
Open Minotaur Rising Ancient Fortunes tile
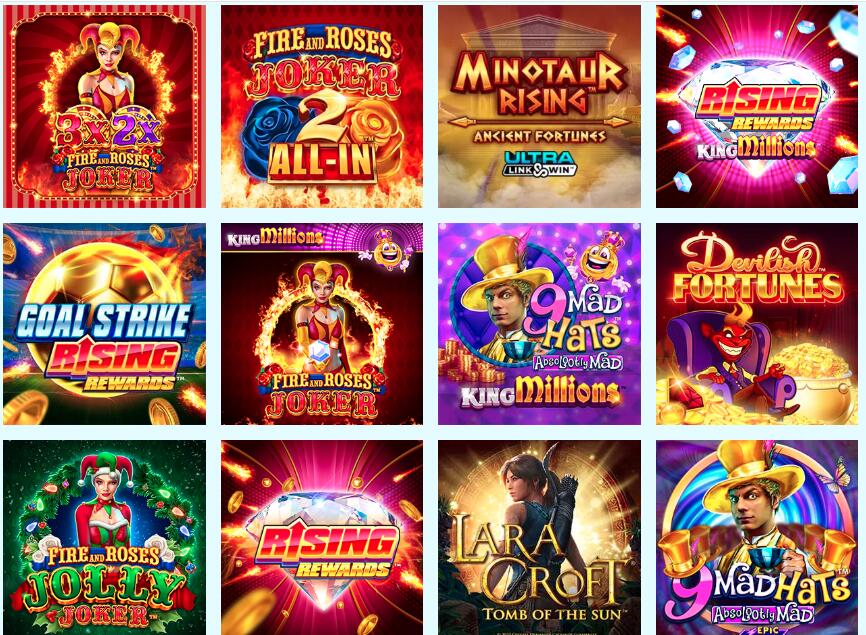click(540, 107)
